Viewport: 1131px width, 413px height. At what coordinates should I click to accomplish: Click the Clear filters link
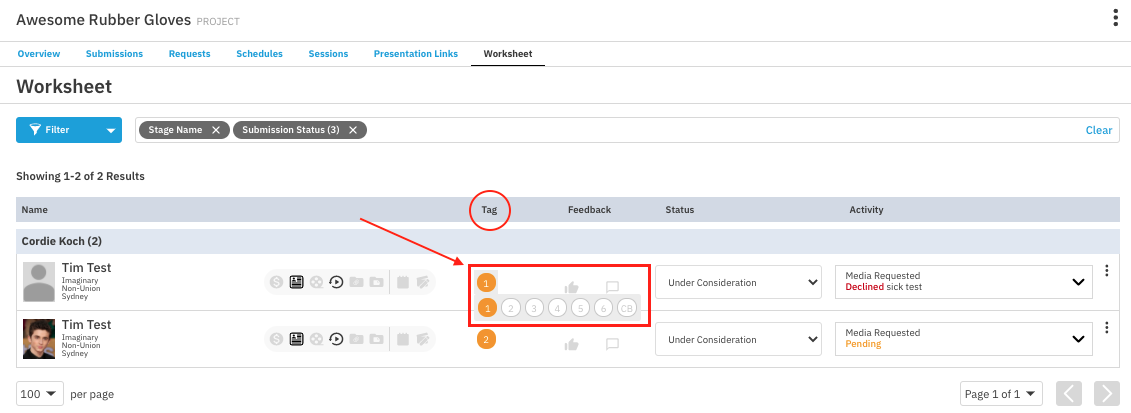tap(1098, 130)
